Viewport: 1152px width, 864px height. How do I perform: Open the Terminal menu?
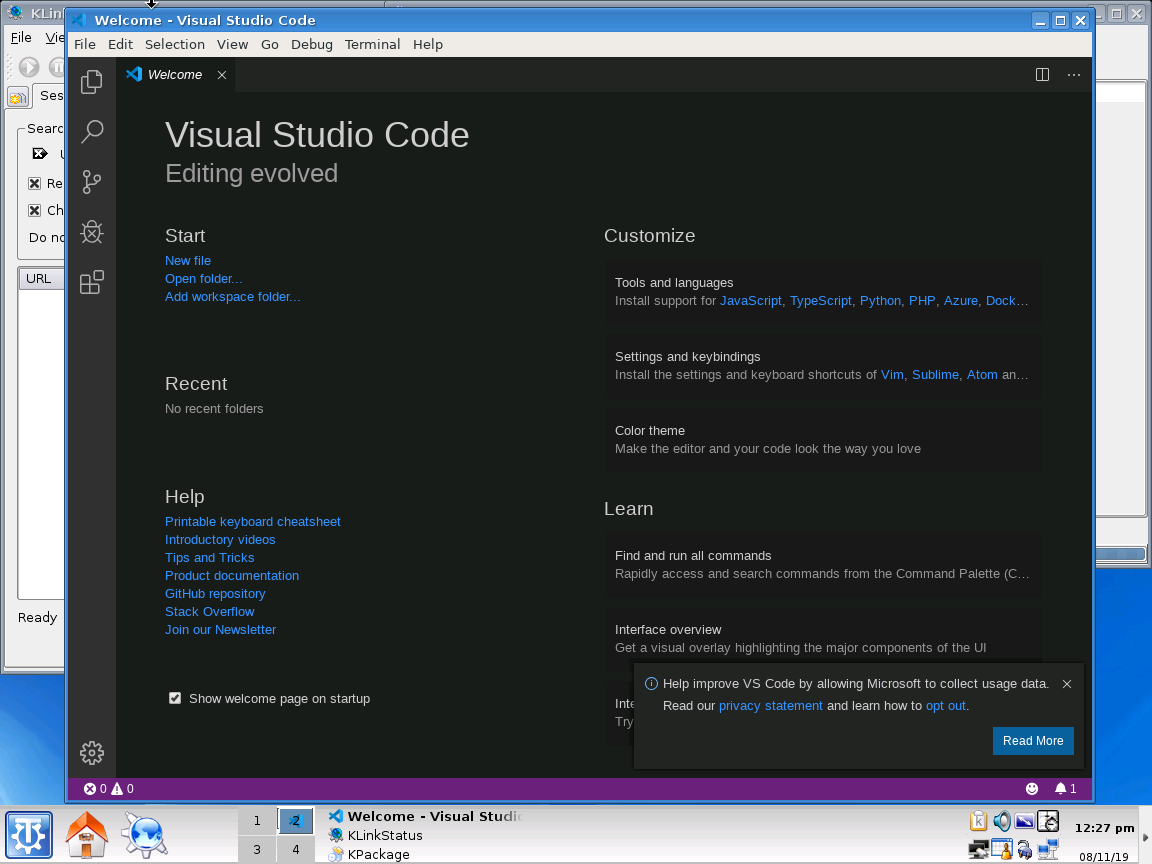372,44
